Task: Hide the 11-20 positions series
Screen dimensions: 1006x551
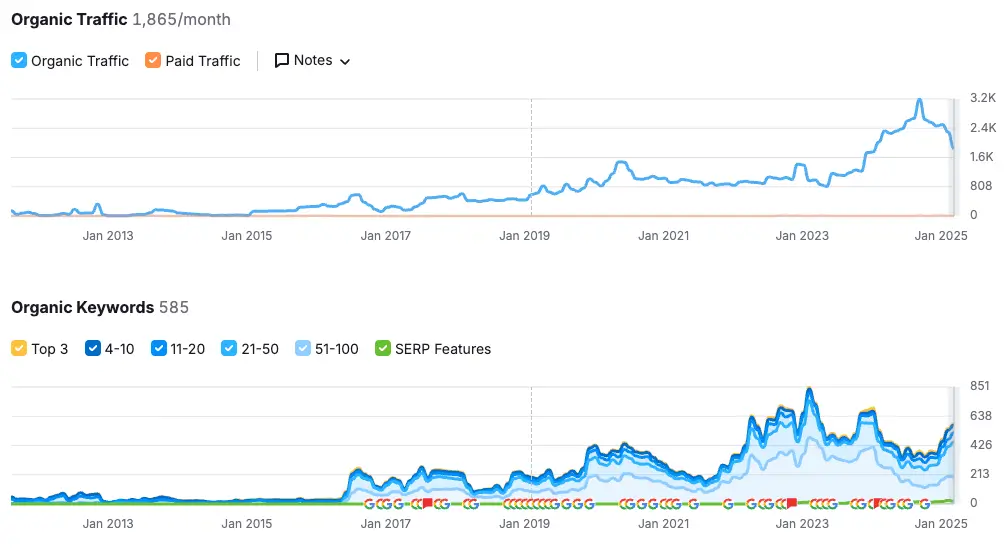Action: pos(158,349)
